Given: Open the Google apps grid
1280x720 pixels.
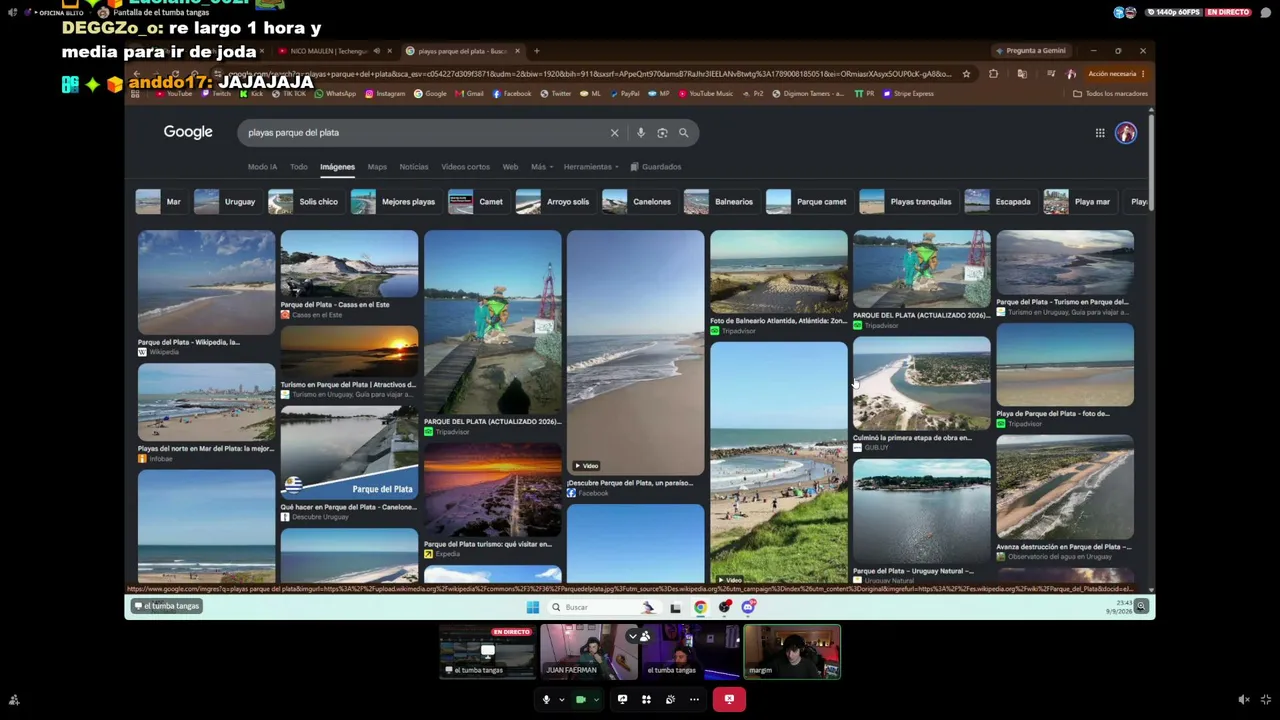Looking at the screenshot, I should pos(1100,133).
